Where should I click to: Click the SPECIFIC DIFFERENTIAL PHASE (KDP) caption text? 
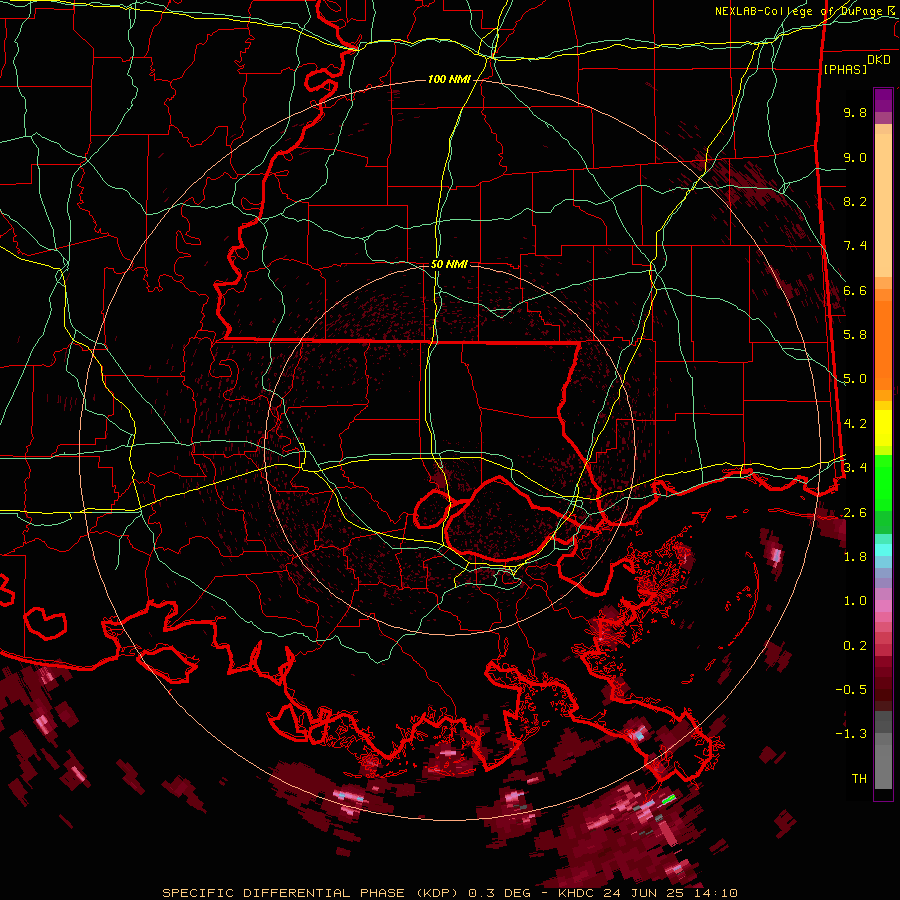pos(311,893)
